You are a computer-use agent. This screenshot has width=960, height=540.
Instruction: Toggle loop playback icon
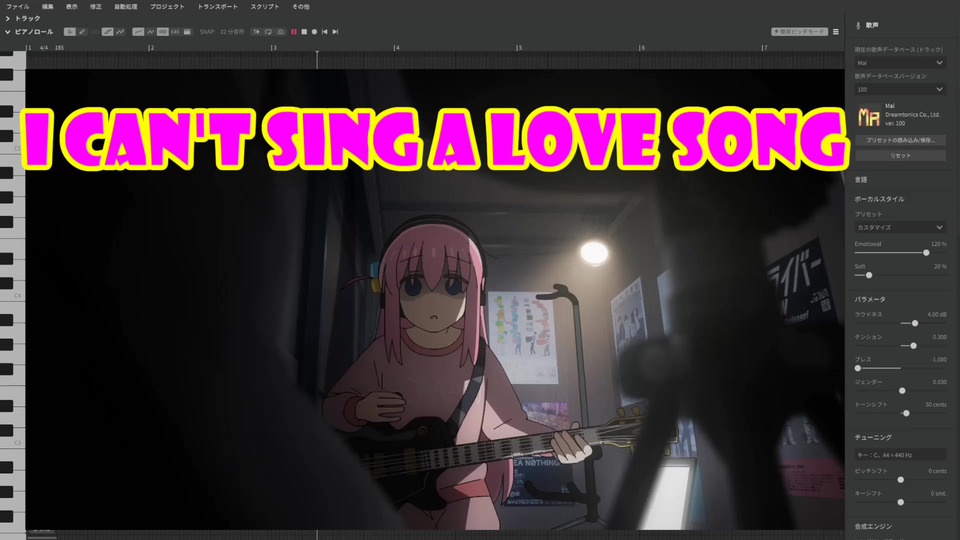tap(268, 32)
